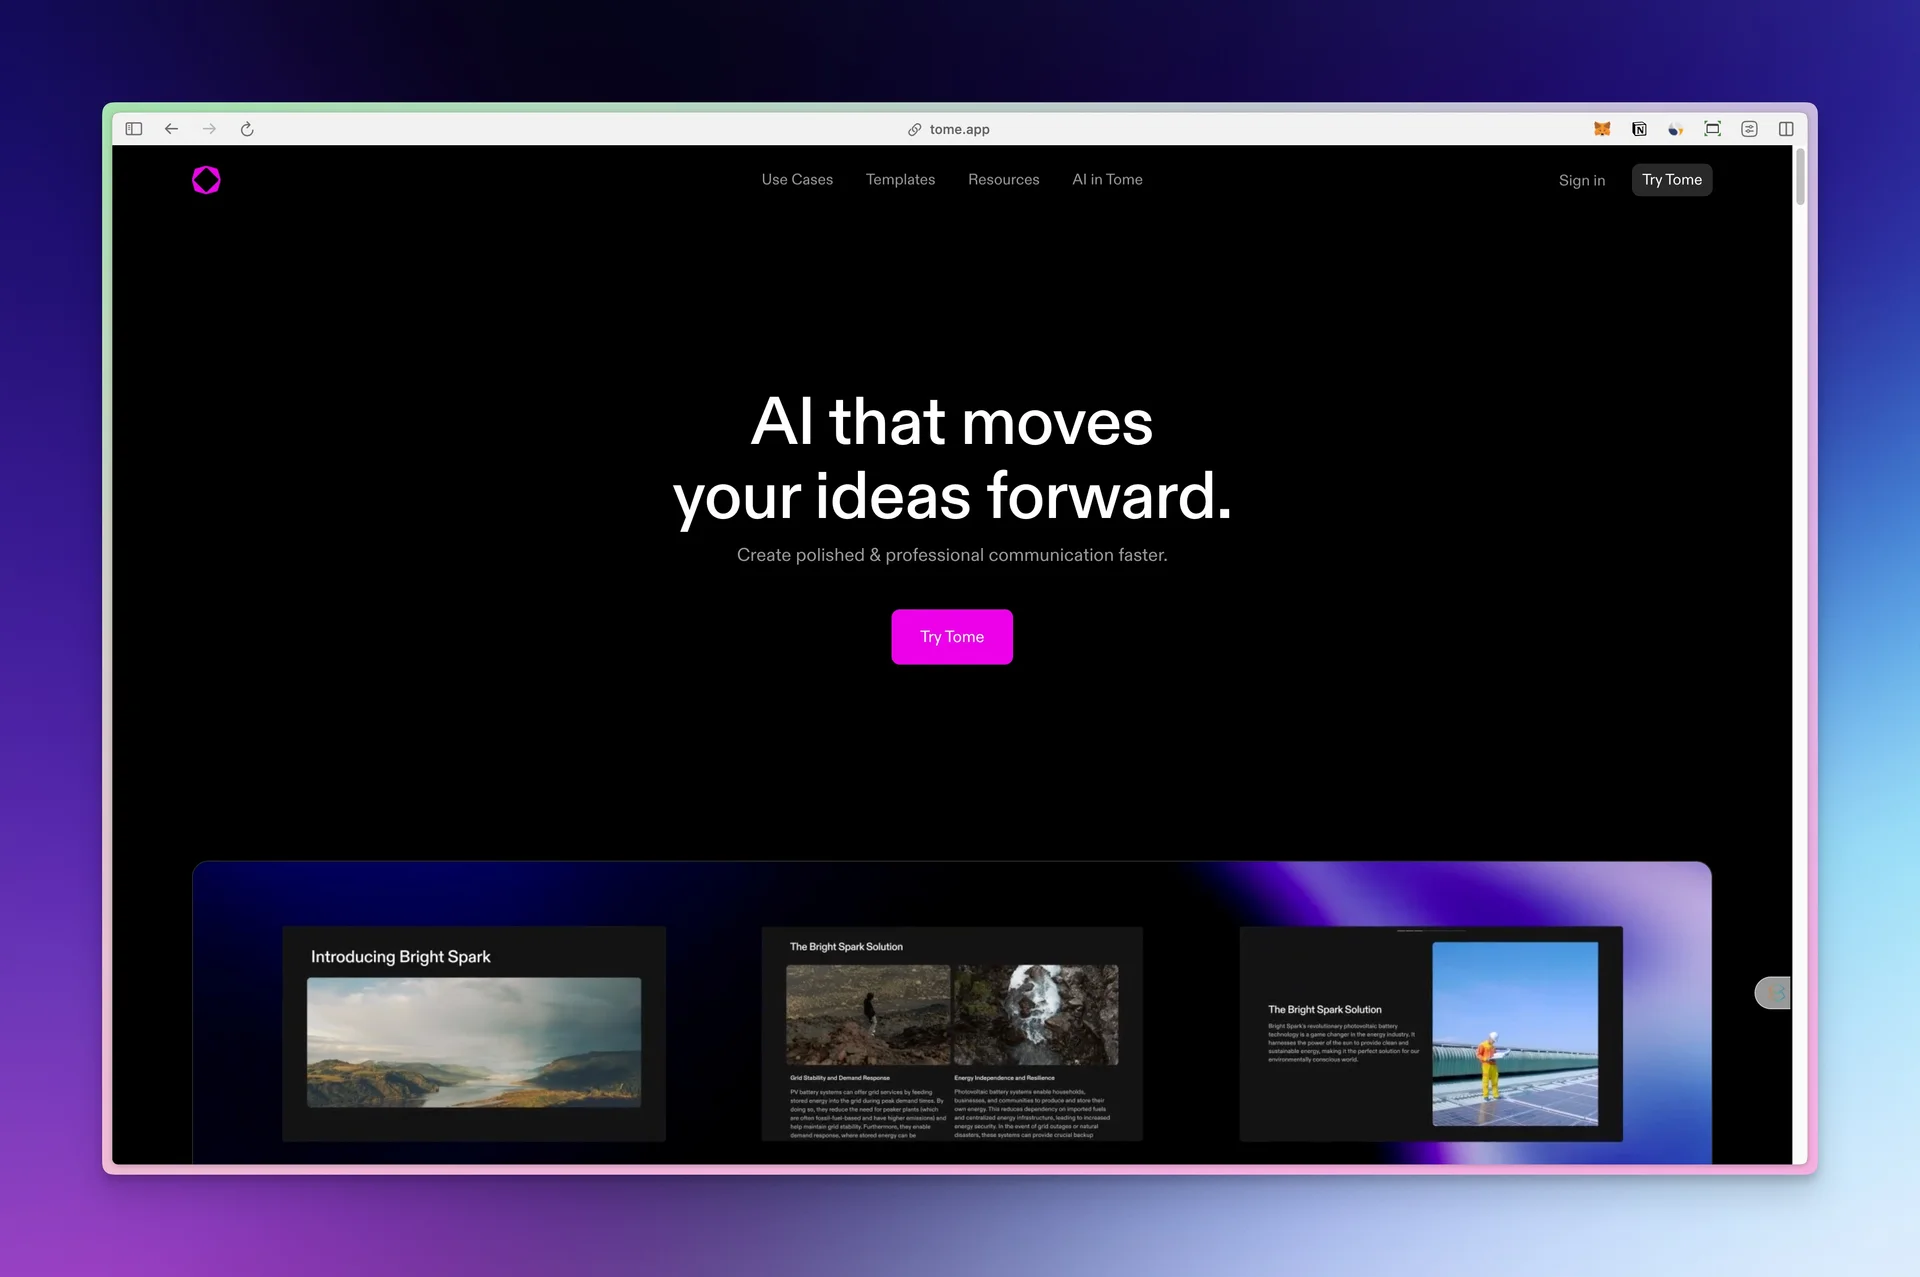Toggle the split view icon

pos(1786,129)
